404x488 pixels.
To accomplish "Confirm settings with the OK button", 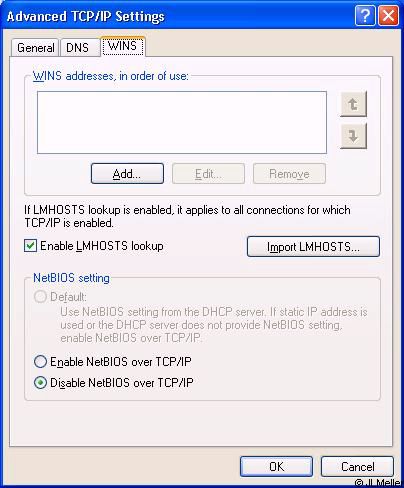I will (276, 466).
